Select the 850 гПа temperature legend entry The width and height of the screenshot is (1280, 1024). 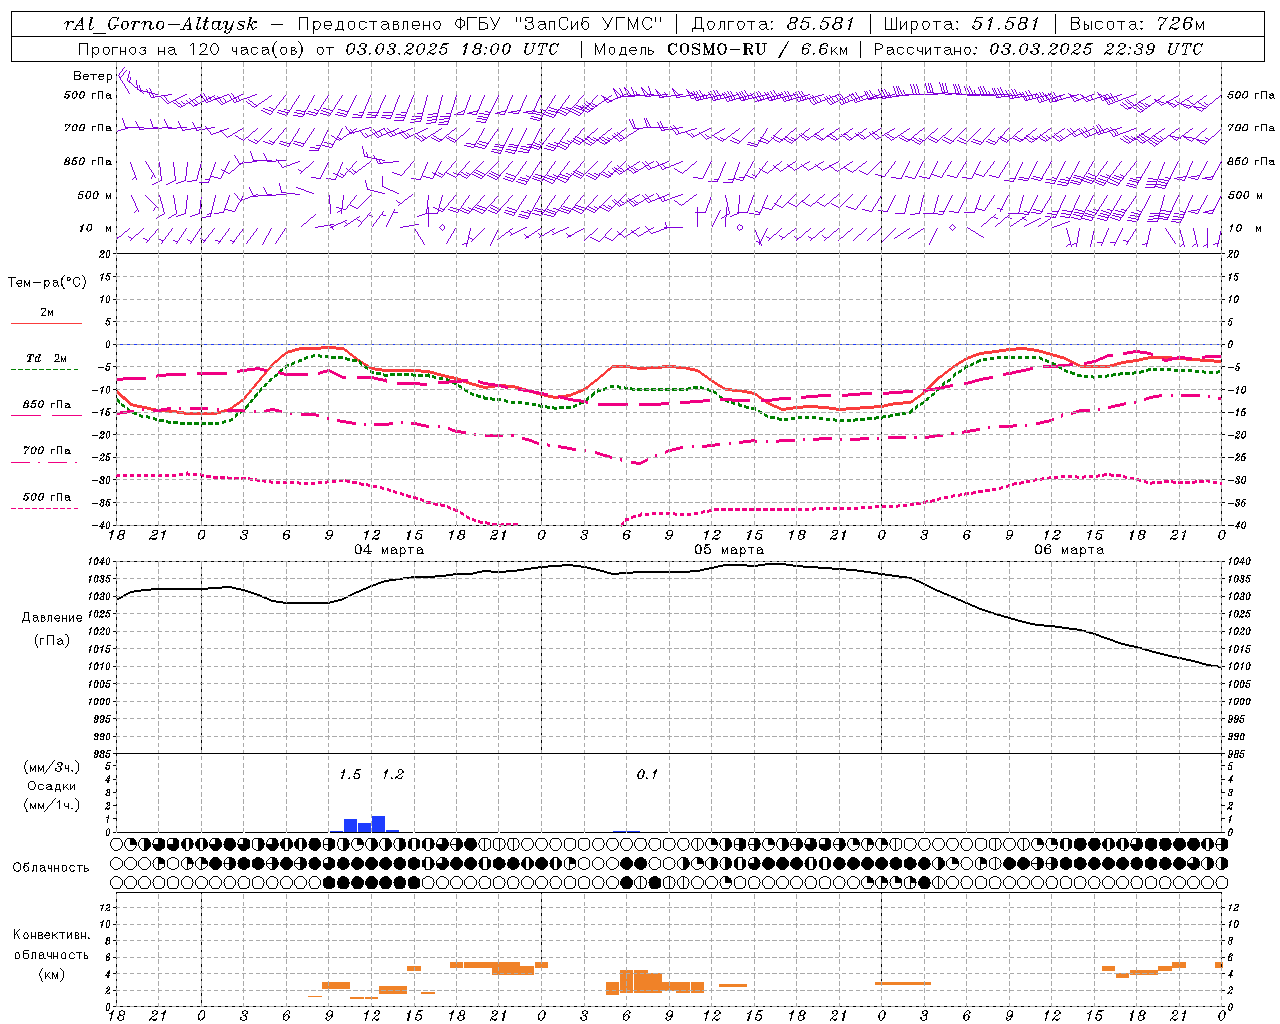[x=47, y=405]
